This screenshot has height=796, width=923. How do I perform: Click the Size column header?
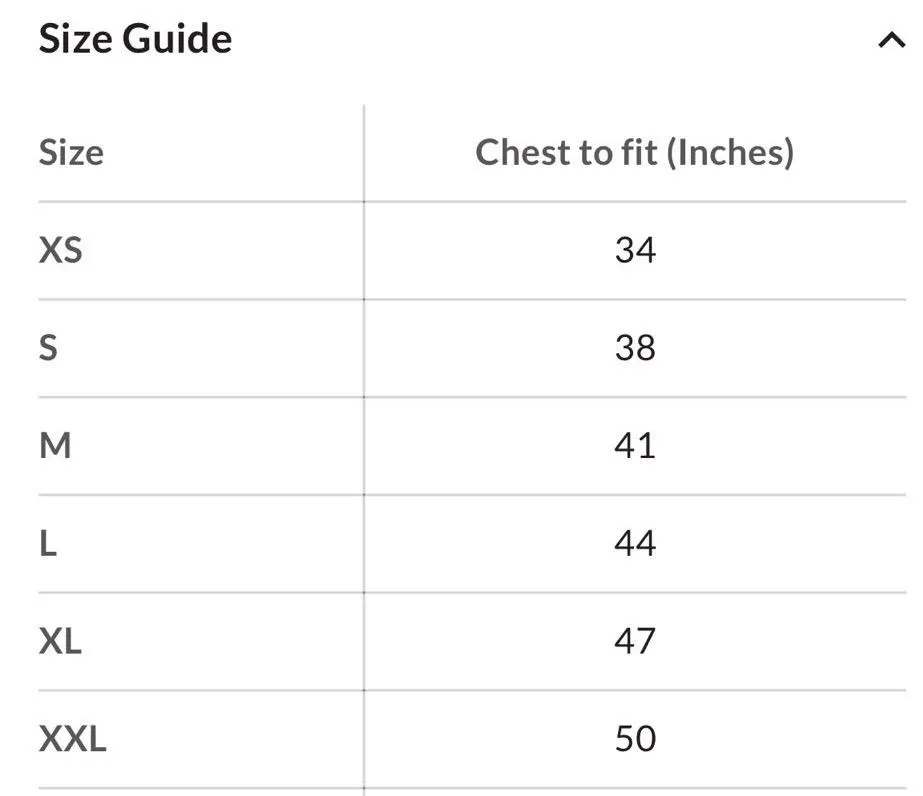(x=71, y=152)
